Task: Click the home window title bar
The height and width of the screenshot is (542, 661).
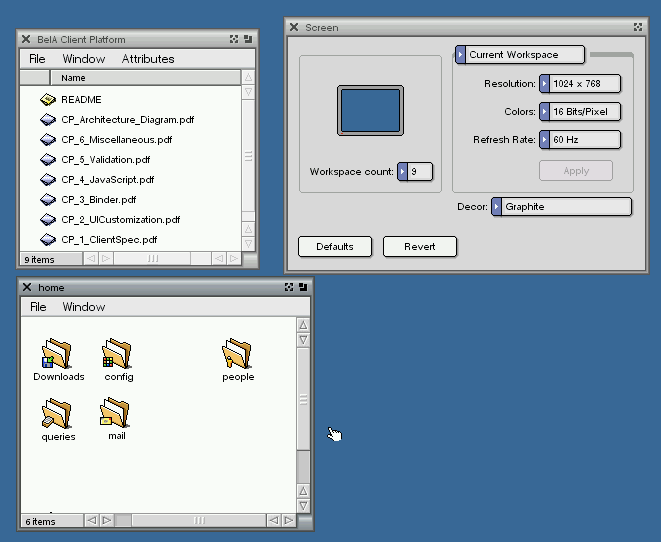Action: click(x=166, y=287)
